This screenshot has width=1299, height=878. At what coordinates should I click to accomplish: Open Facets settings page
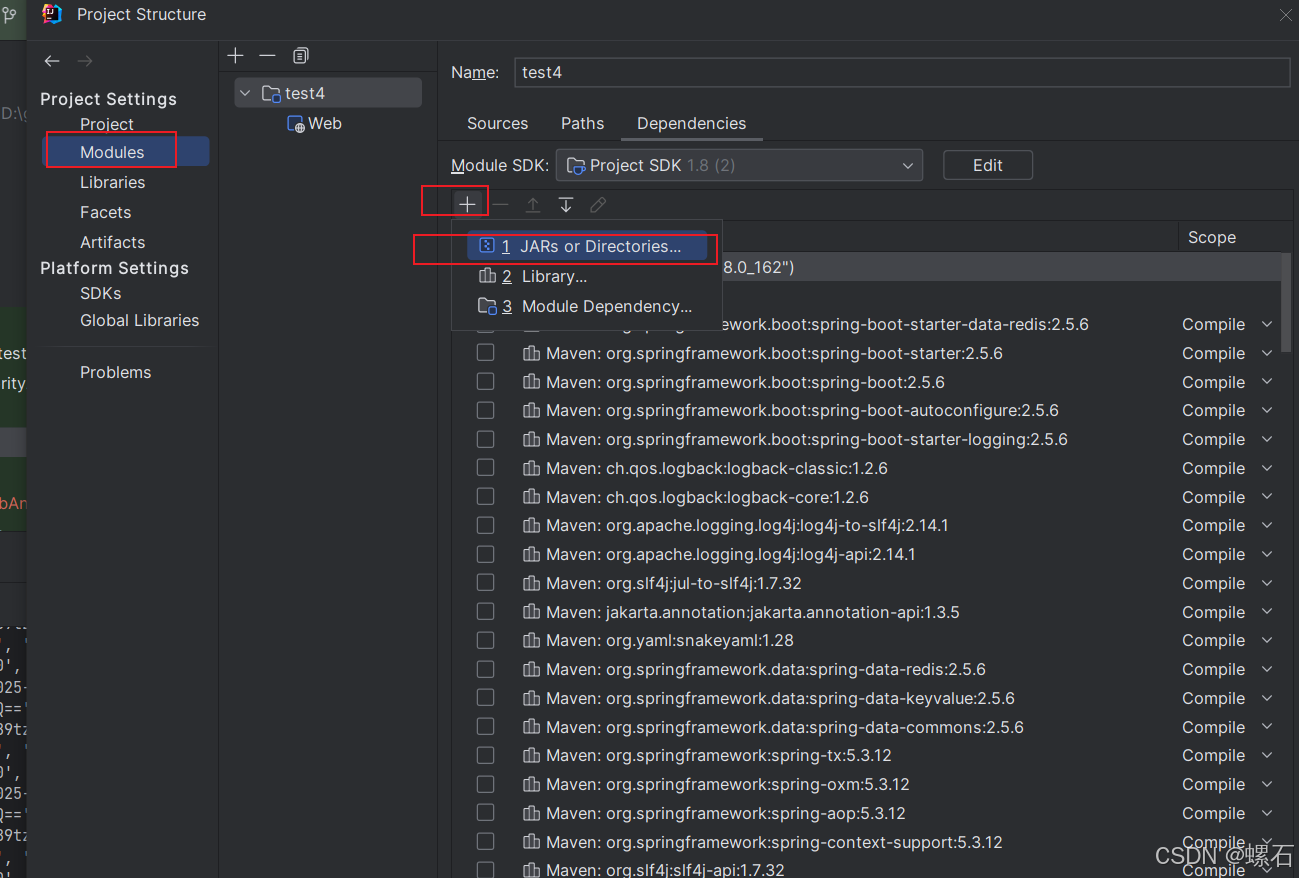(x=105, y=212)
